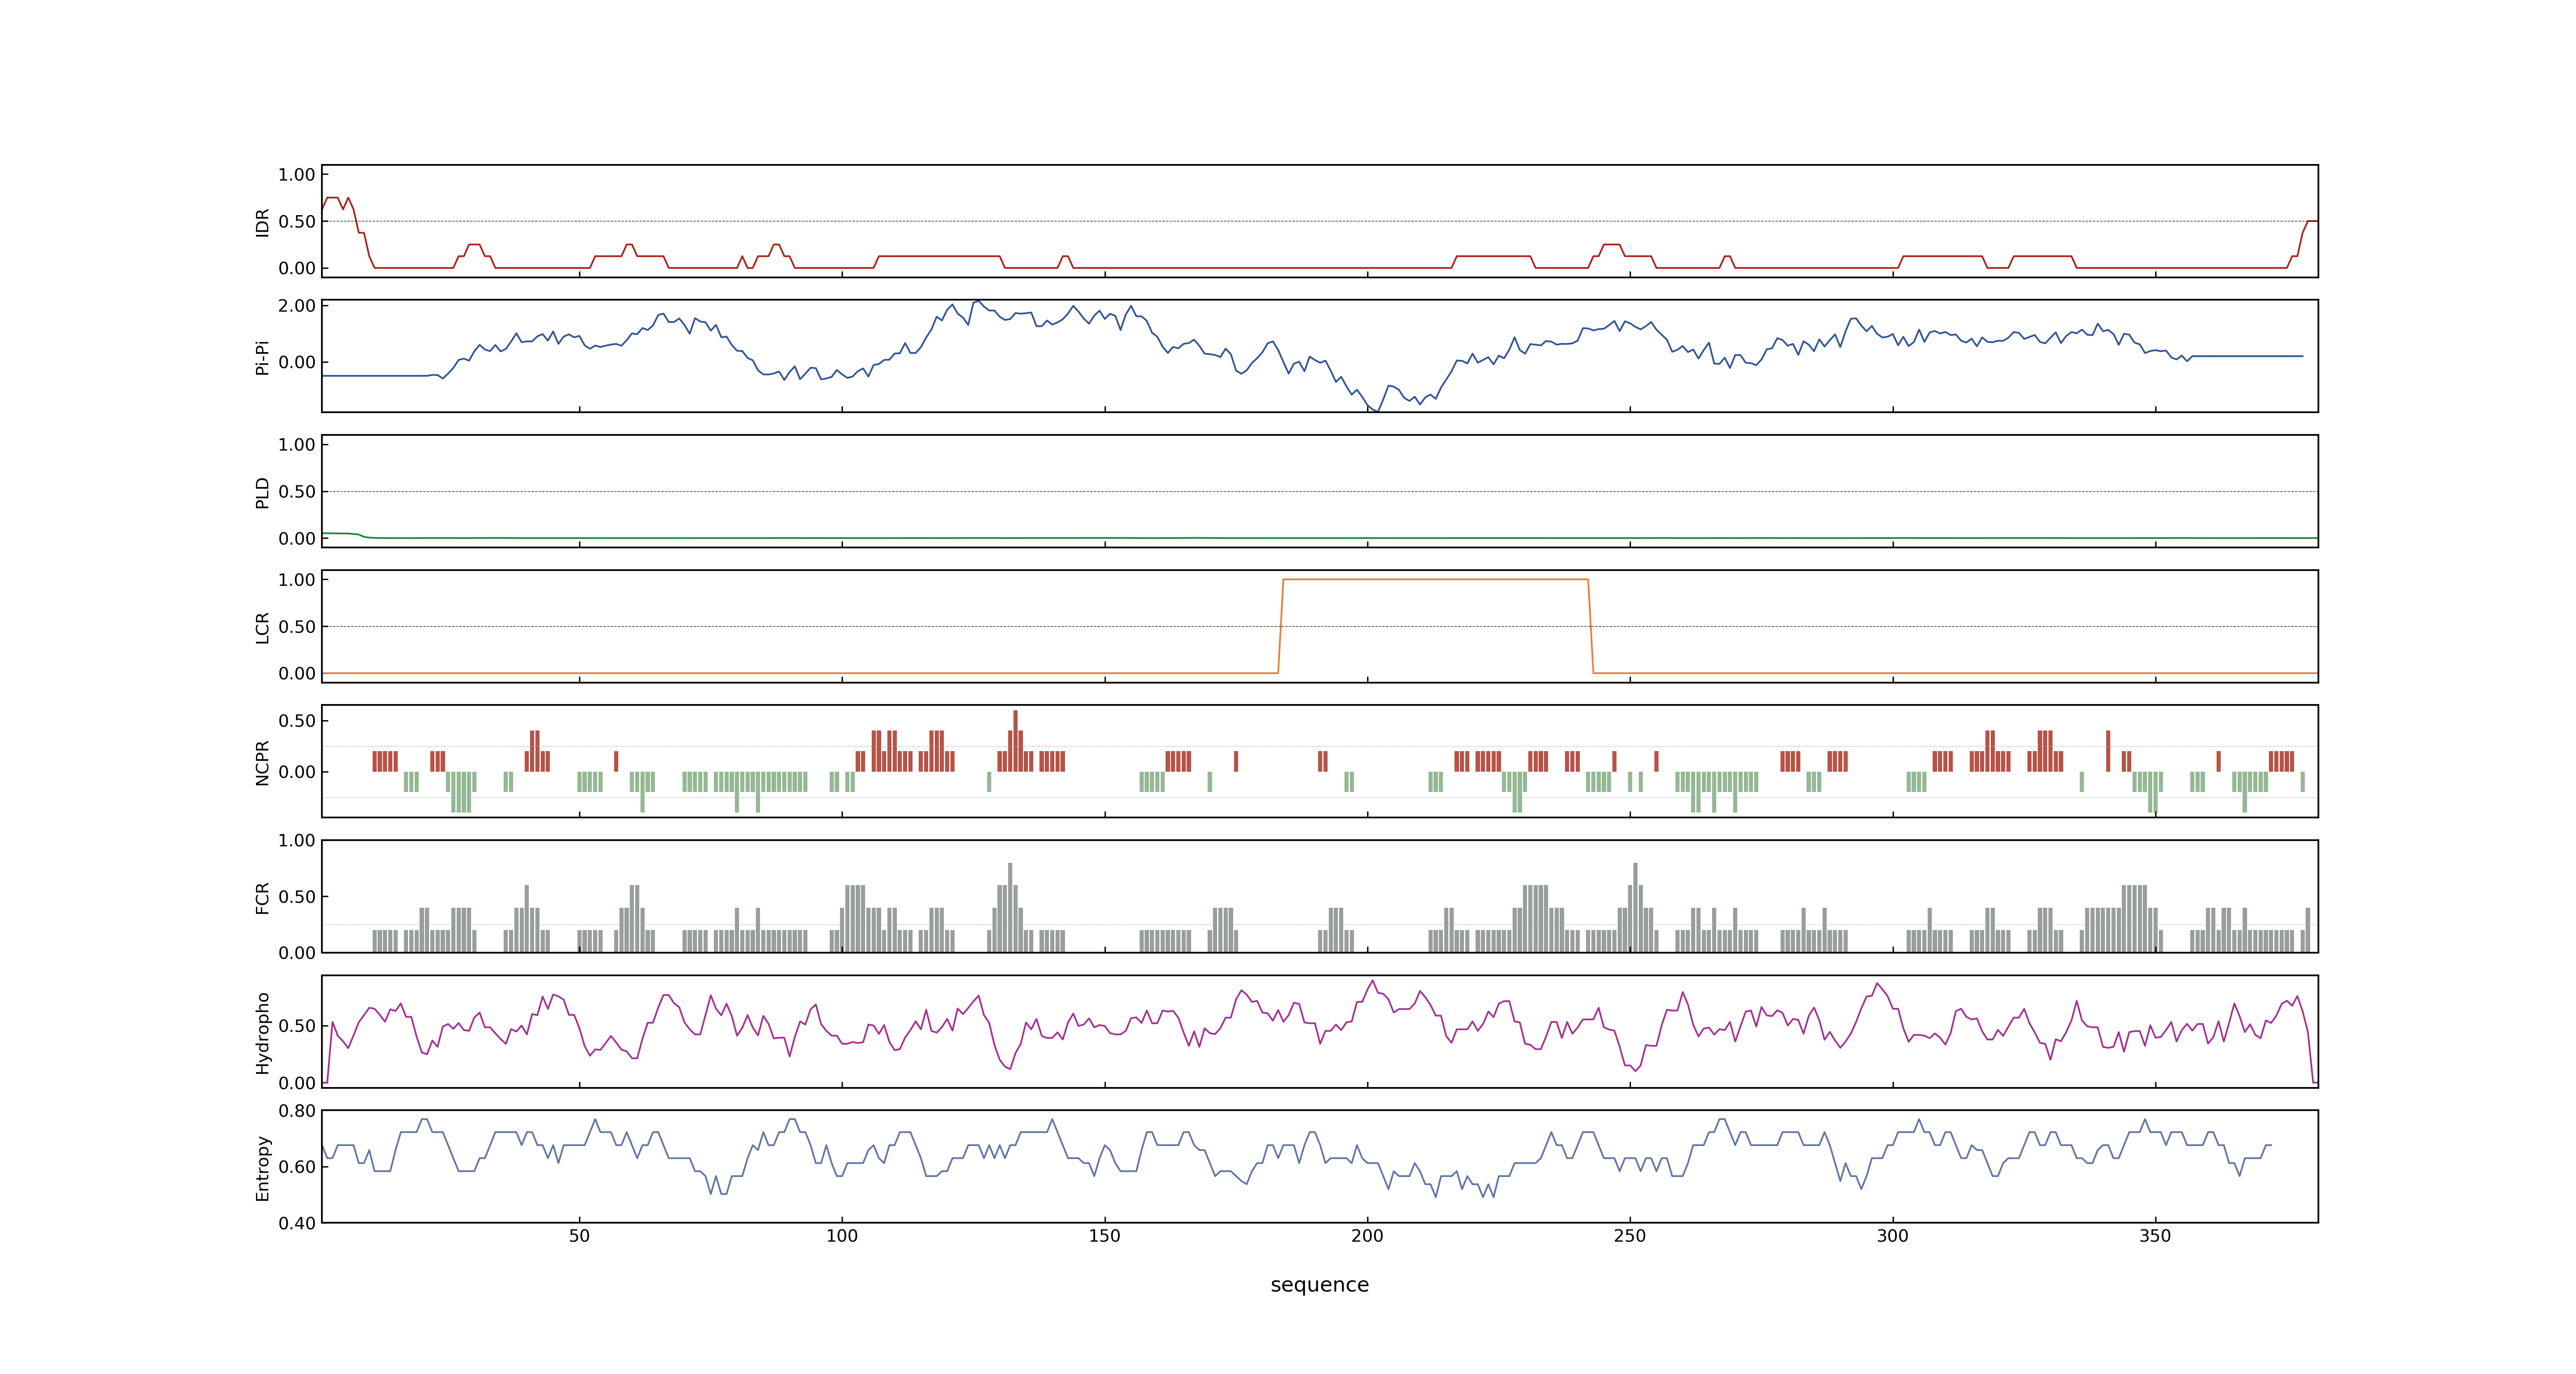The height and width of the screenshot is (1374, 2576).
Task: Click the "0.40" tick on Entropy axis
Action: (x=296, y=1223)
